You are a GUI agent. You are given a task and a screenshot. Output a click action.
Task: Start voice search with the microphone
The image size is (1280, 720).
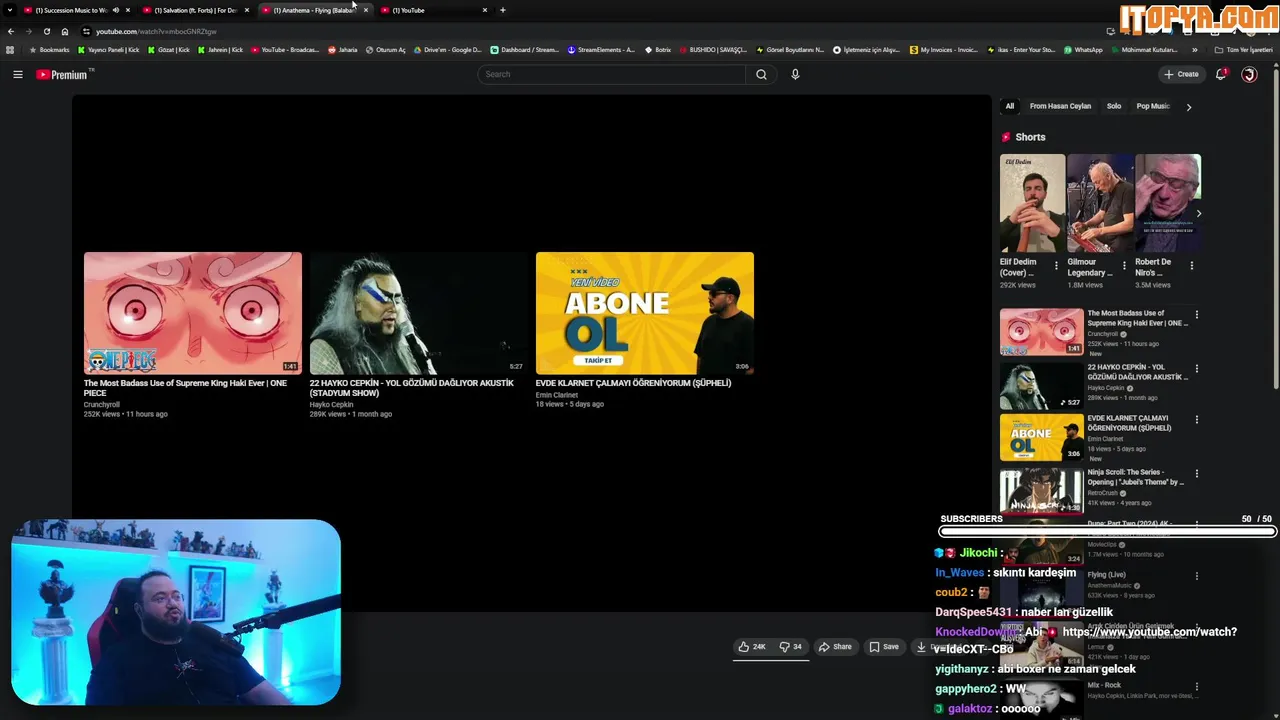click(x=795, y=74)
